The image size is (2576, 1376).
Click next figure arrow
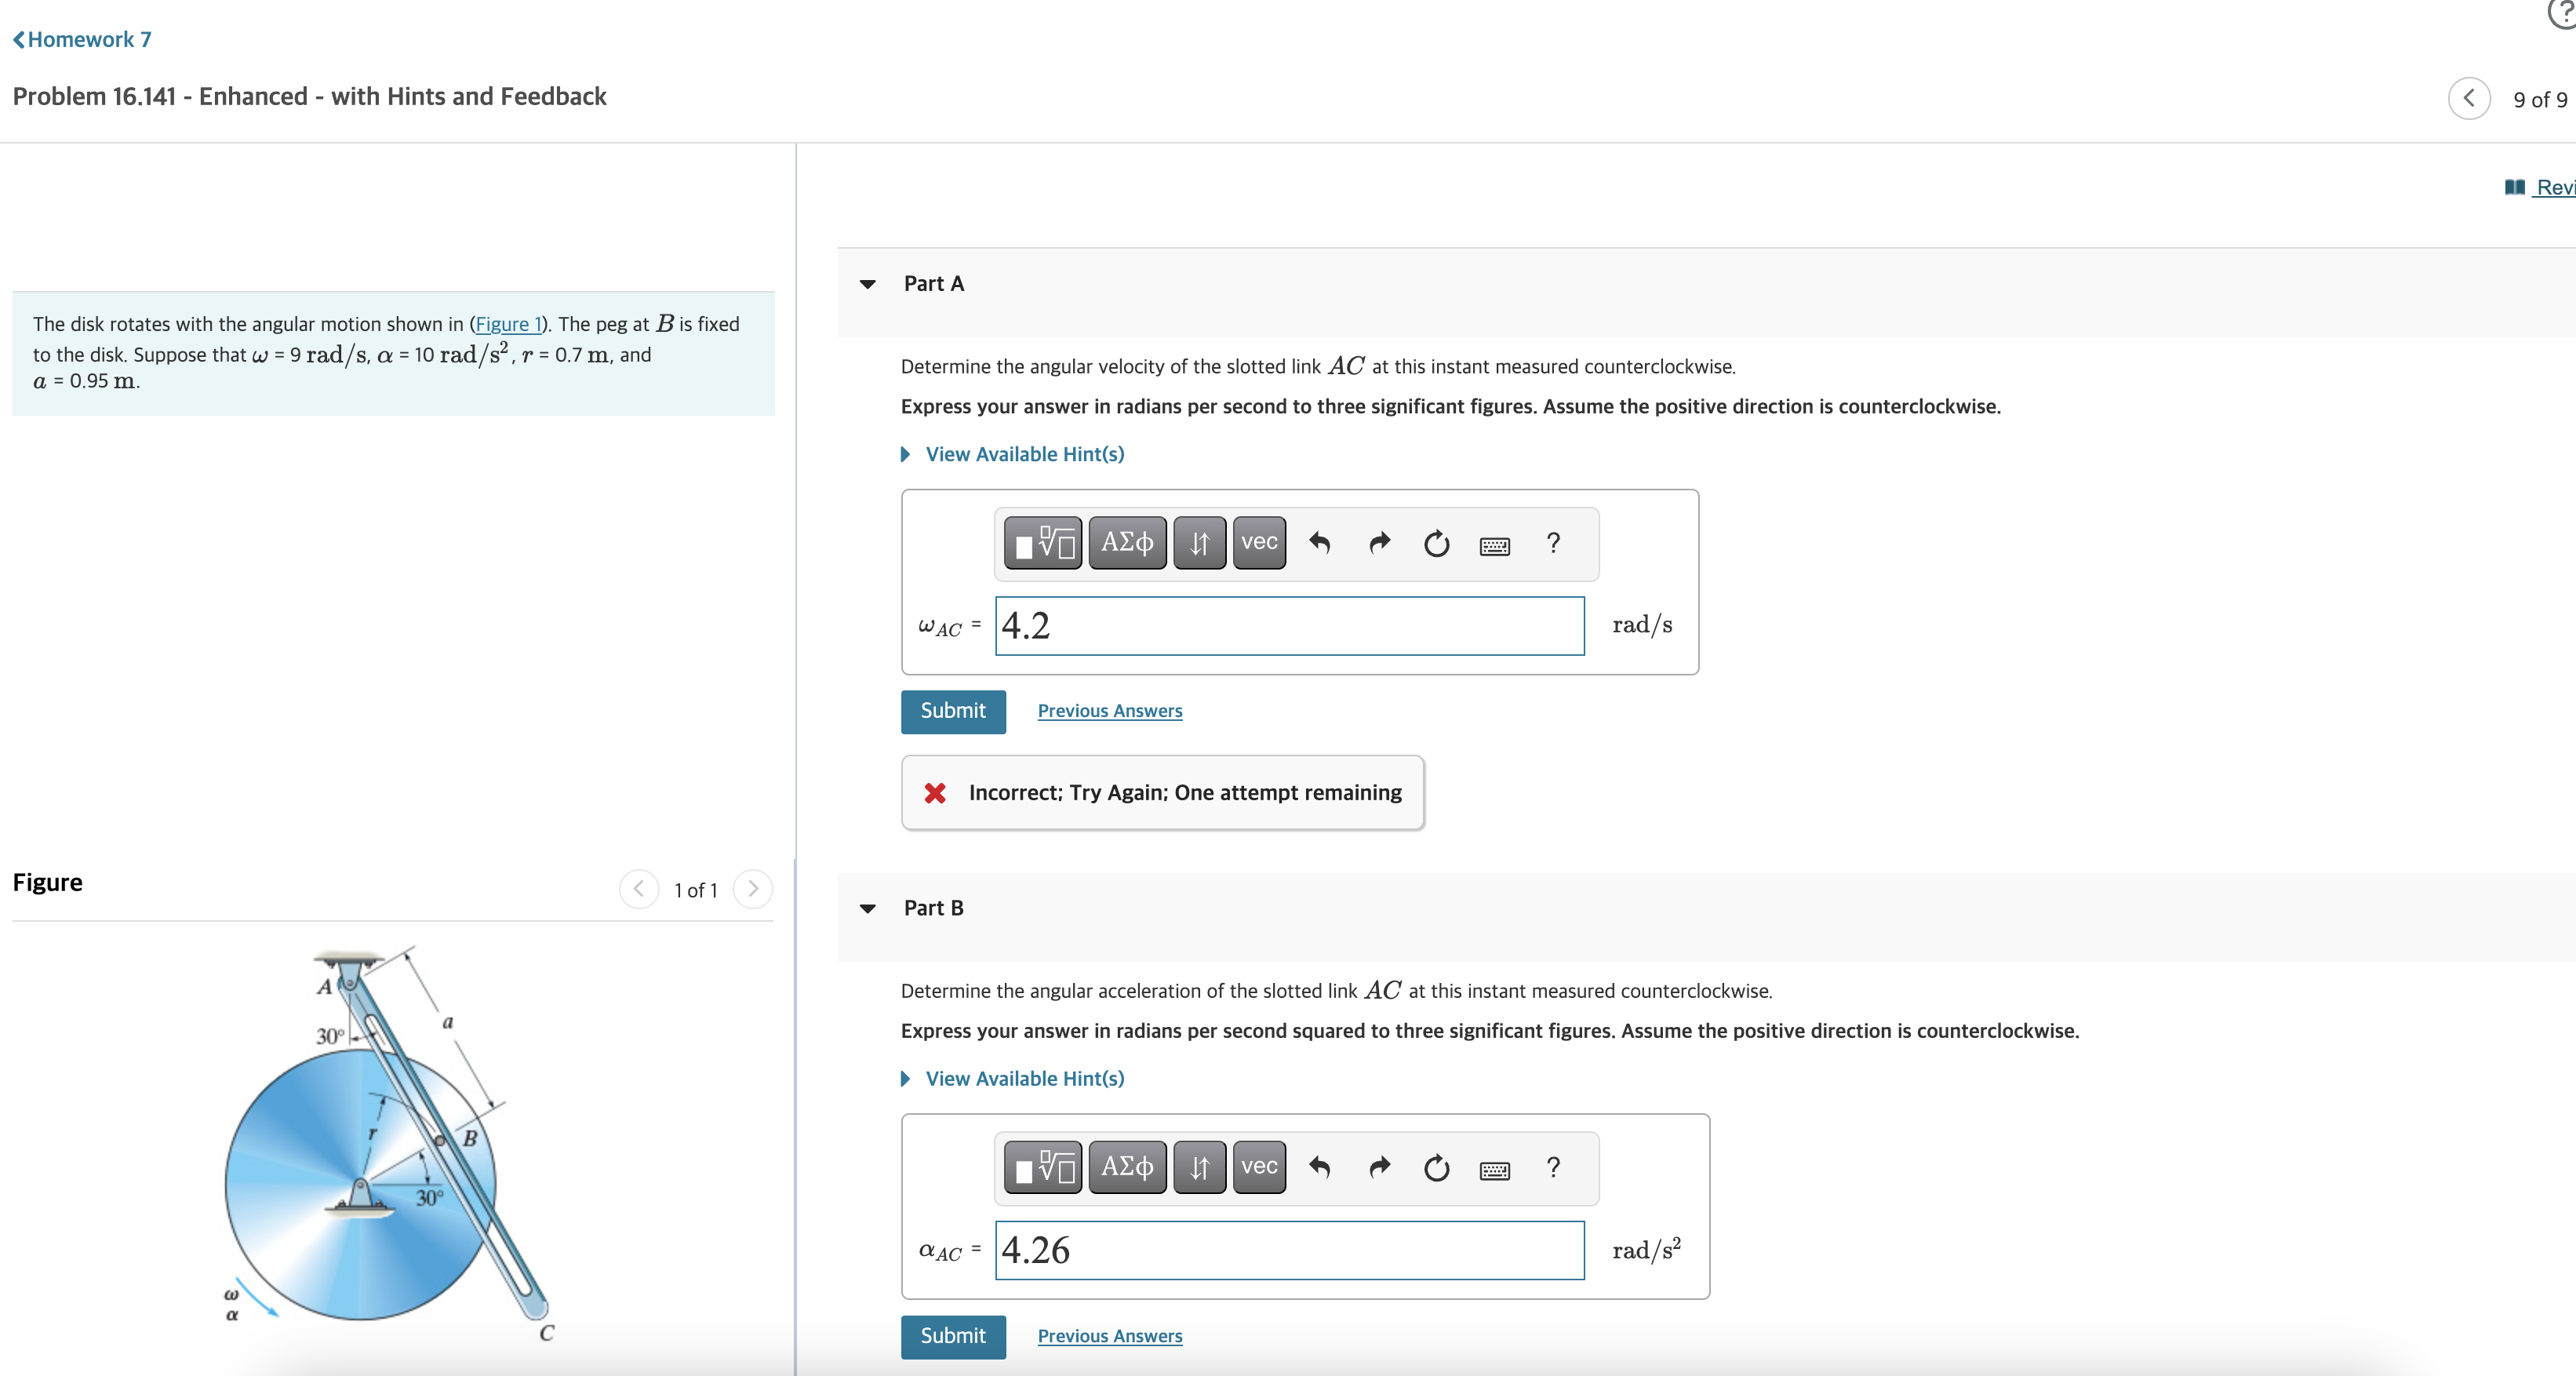pos(753,888)
